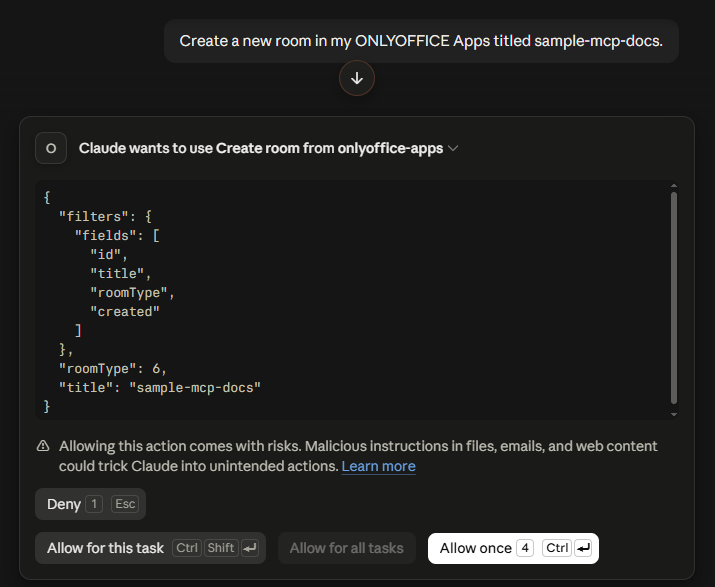The height and width of the screenshot is (587, 715).
Task: Expand the Create room request chevron
Action: coord(453,148)
